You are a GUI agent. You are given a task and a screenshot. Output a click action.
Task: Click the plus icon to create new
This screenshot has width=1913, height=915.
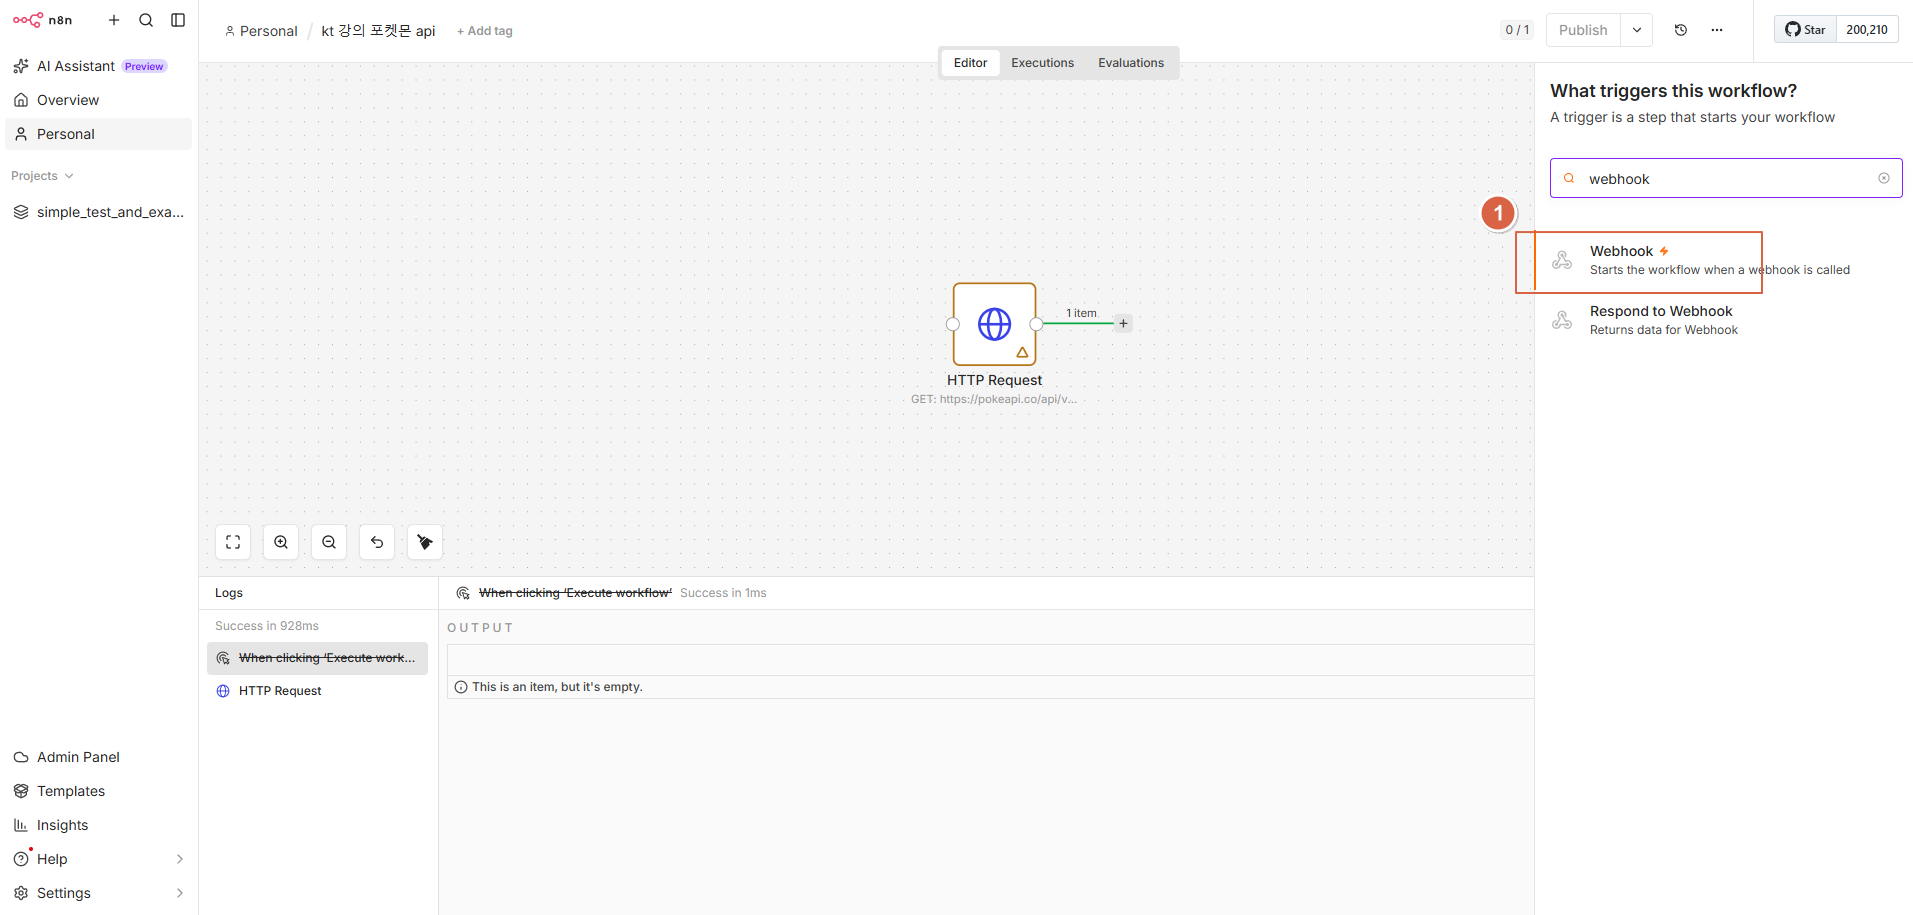tap(114, 20)
